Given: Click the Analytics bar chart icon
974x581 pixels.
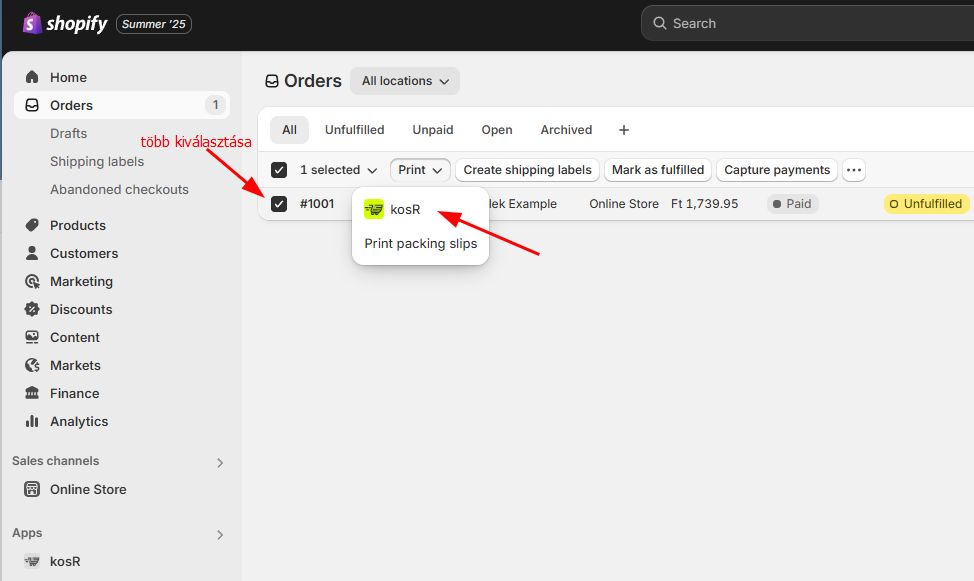Looking at the screenshot, I should (32, 421).
